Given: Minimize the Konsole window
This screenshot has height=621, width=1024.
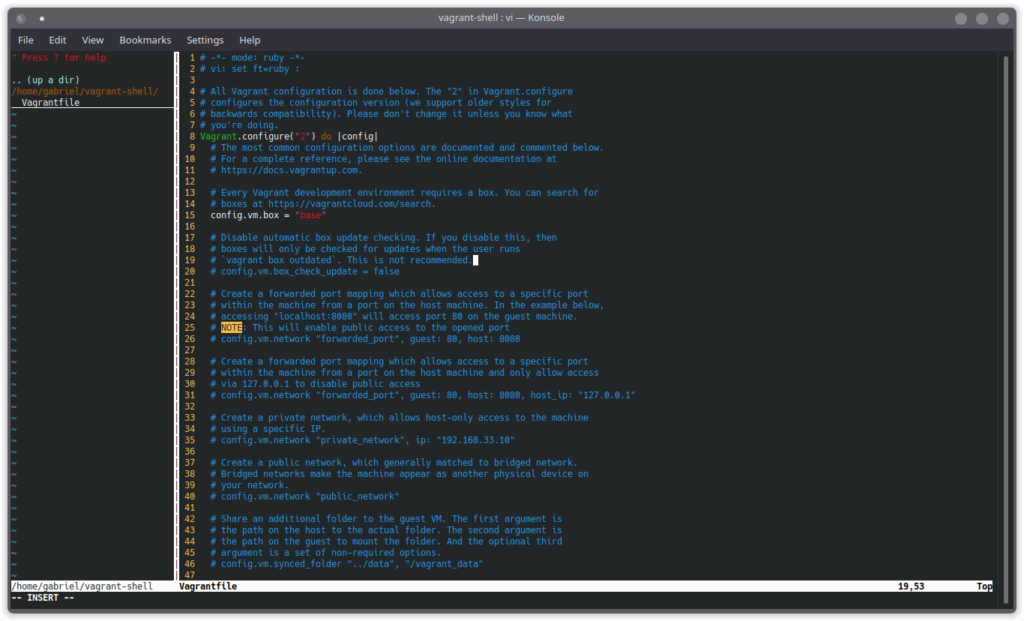Looking at the screenshot, I should [961, 18].
